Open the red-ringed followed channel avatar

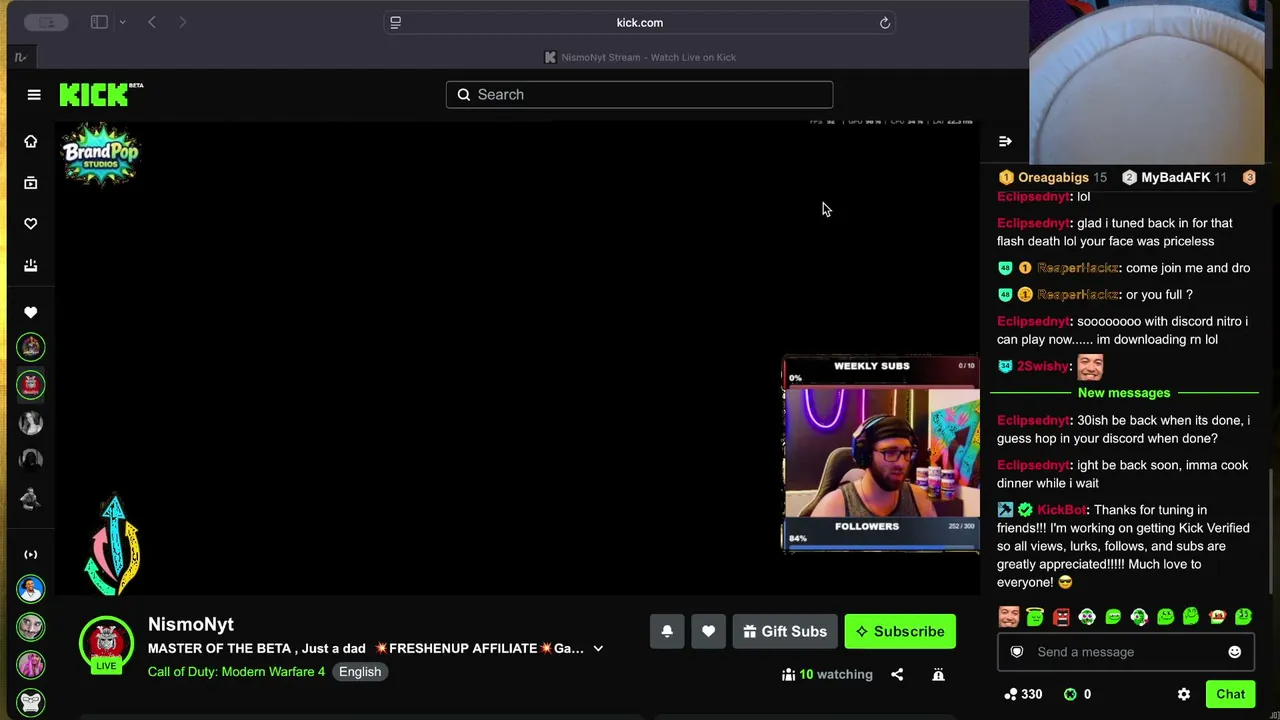point(31,385)
